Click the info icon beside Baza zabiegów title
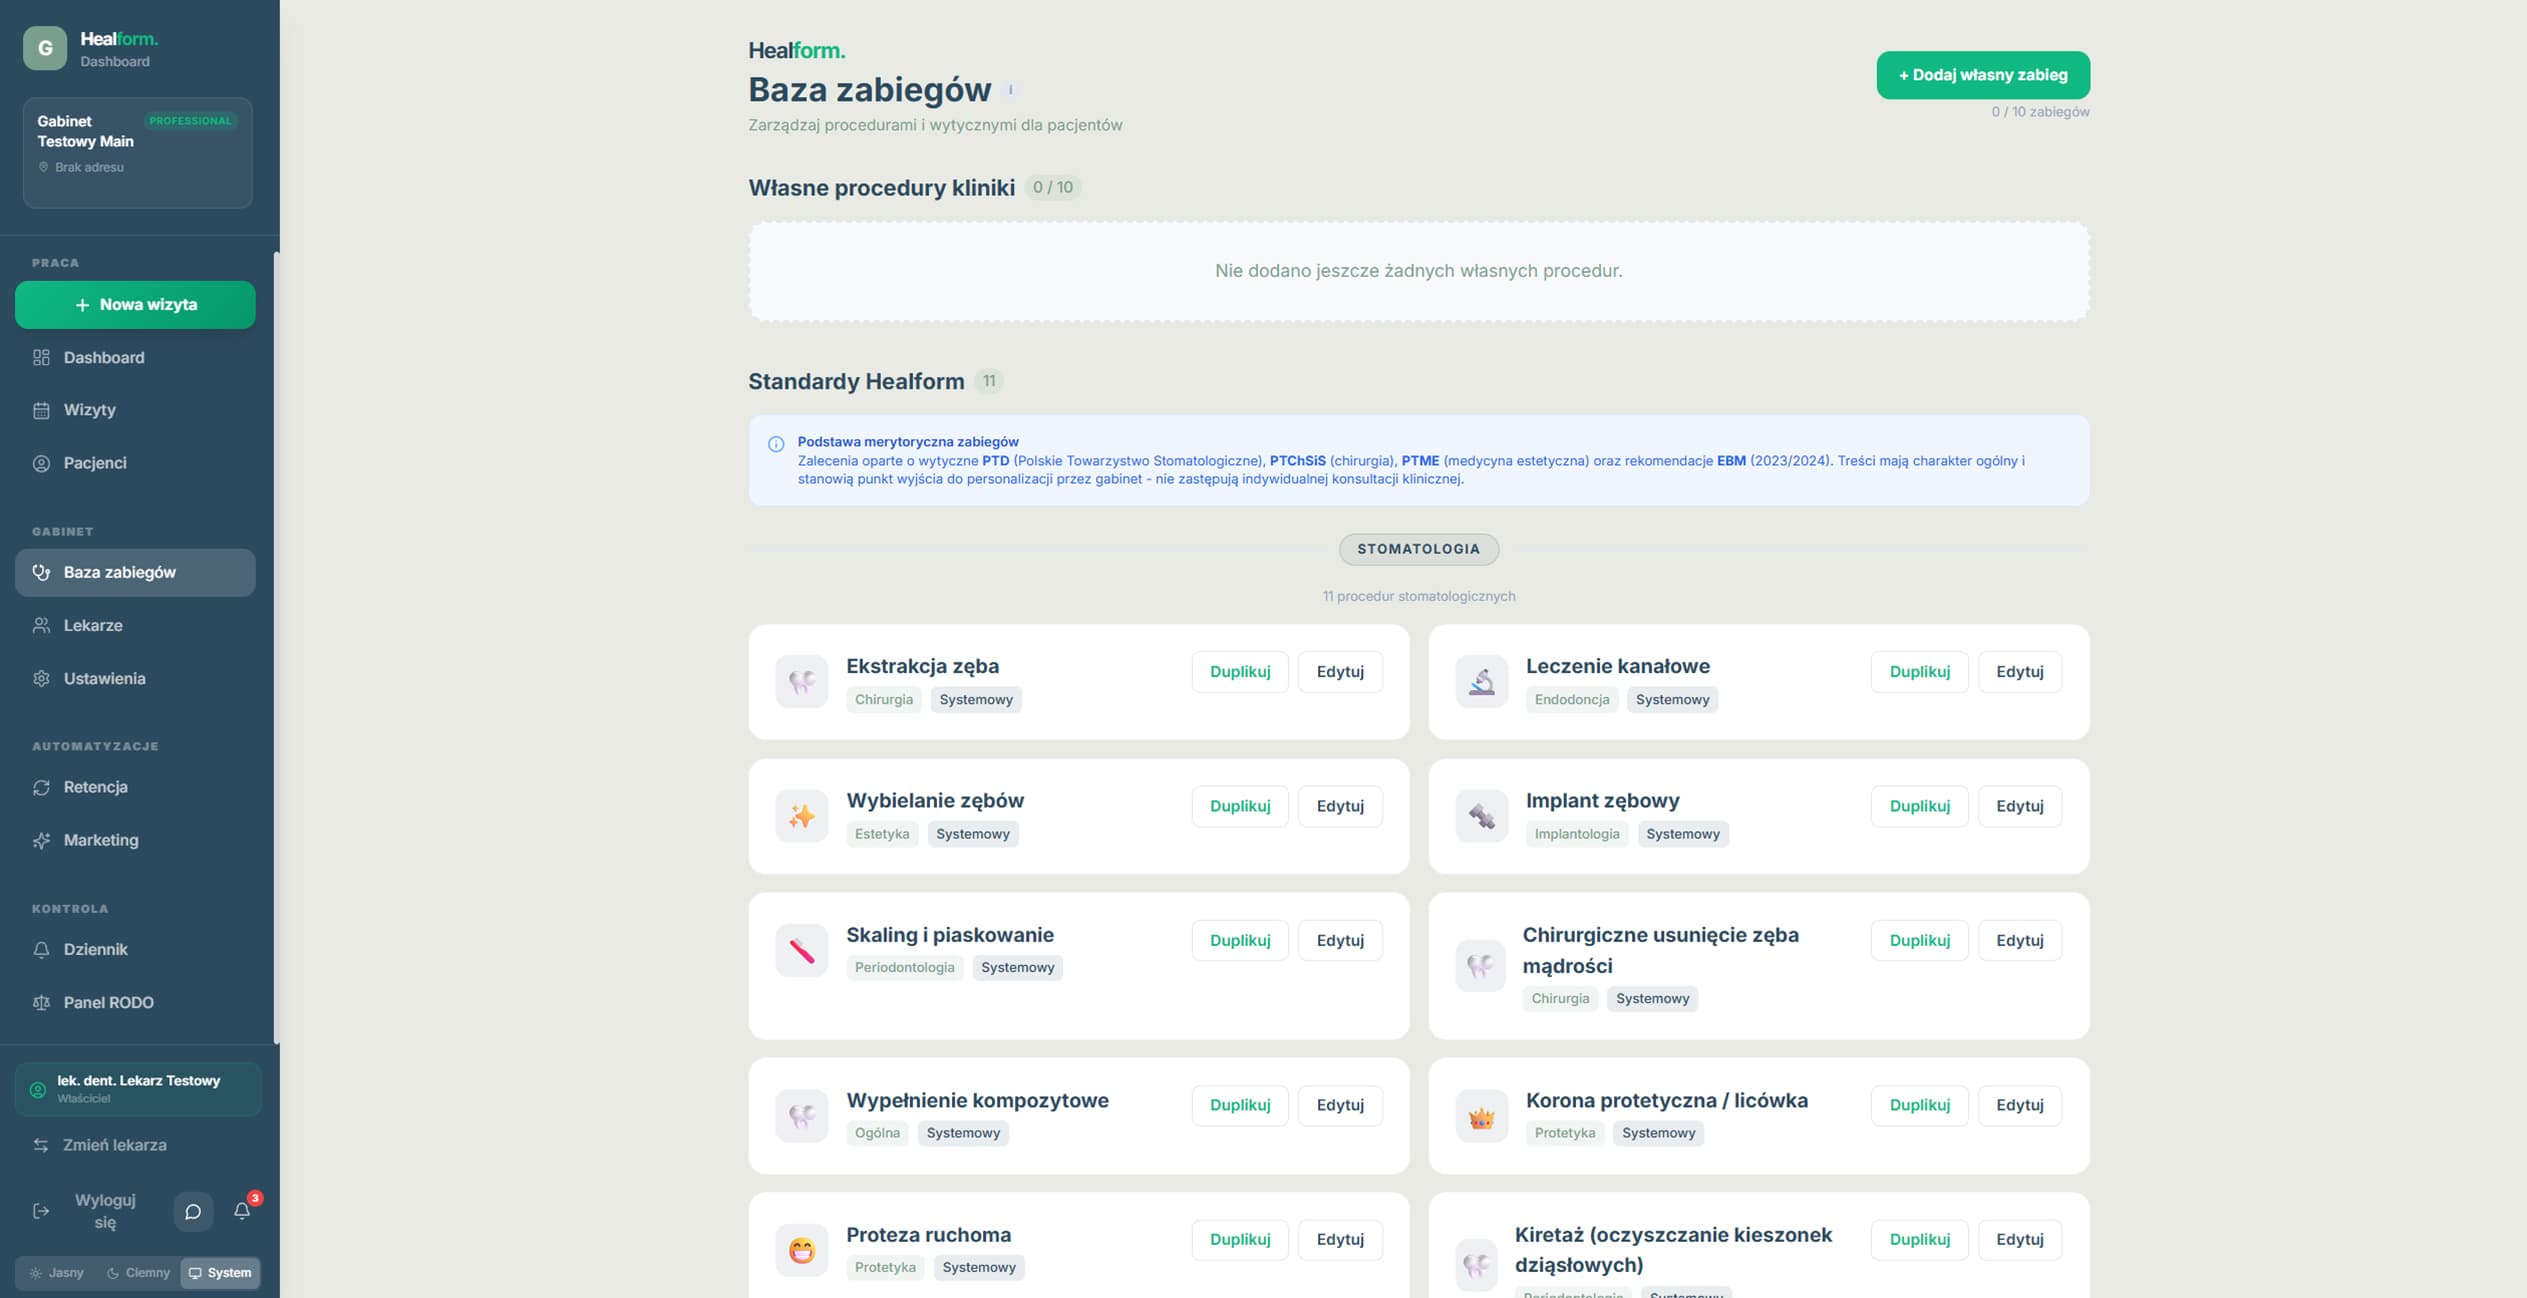 [x=1011, y=90]
